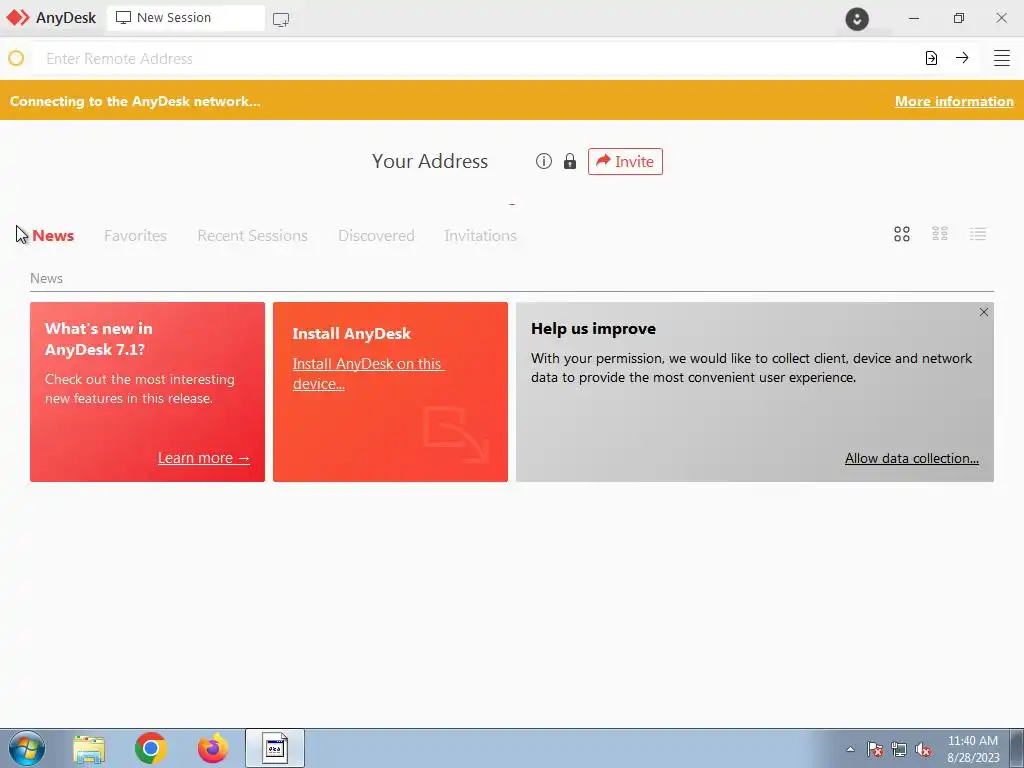This screenshot has height=768, width=1024.
Task: Launch Google Chrome from the taskbar
Action: click(151, 748)
